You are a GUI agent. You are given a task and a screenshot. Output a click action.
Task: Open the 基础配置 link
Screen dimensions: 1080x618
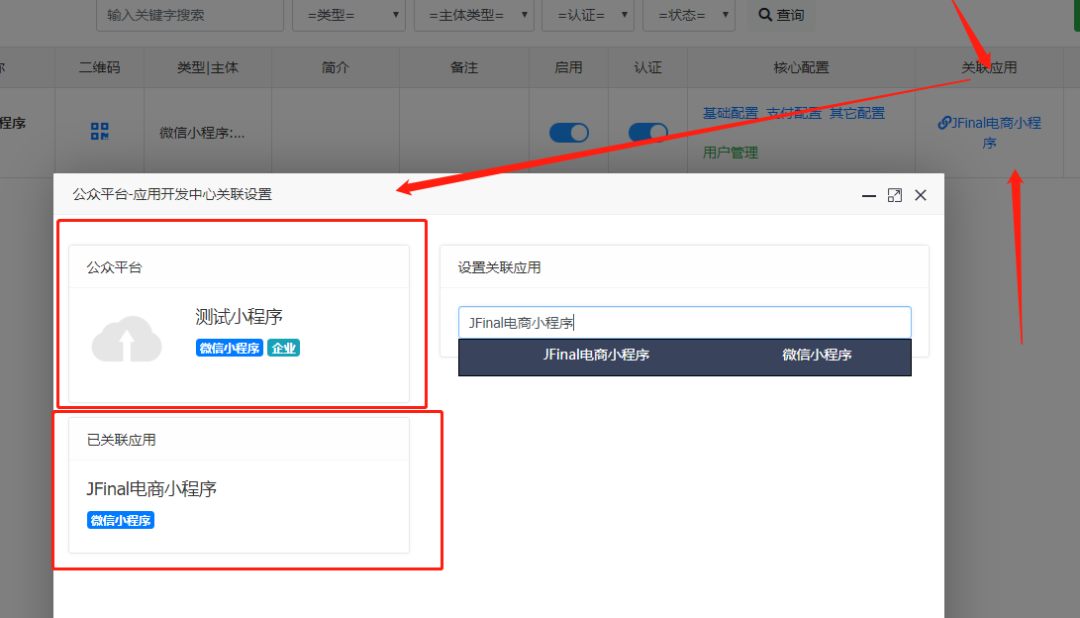click(730, 113)
